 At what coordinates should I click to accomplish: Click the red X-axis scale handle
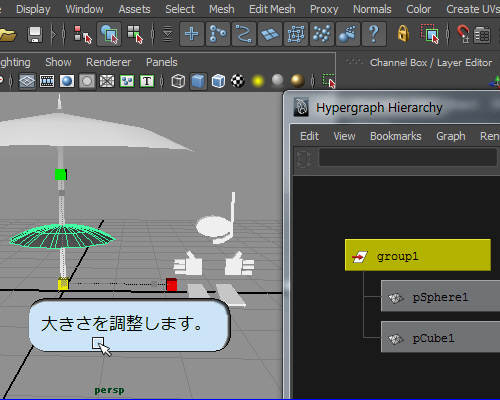pos(172,284)
